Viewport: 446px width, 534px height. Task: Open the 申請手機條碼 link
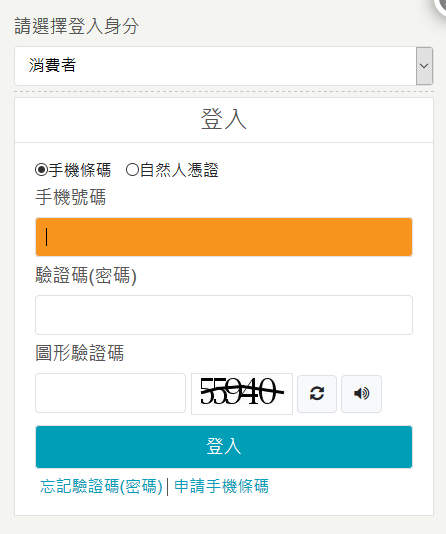pyautogui.click(x=221, y=486)
